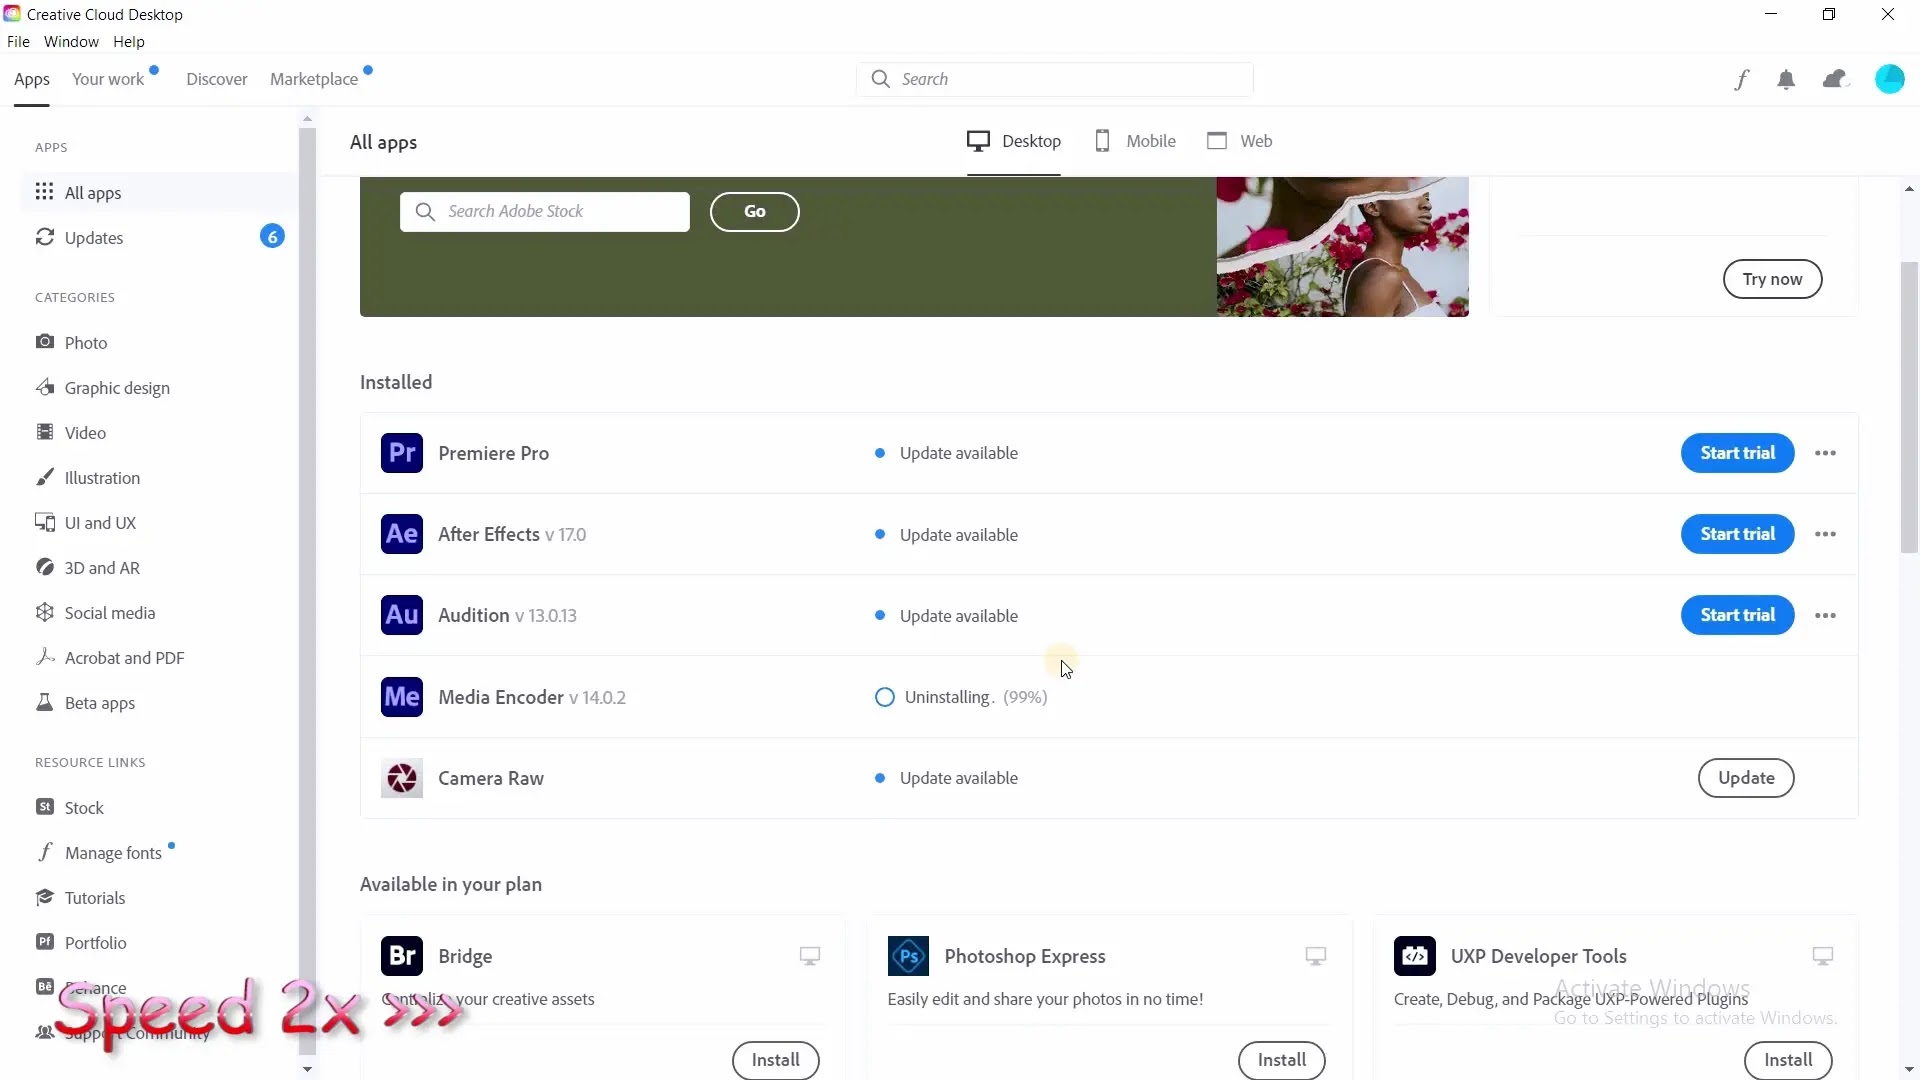The height and width of the screenshot is (1080, 1920).
Task: Click the Premiere Pro app icon
Action: (x=401, y=453)
